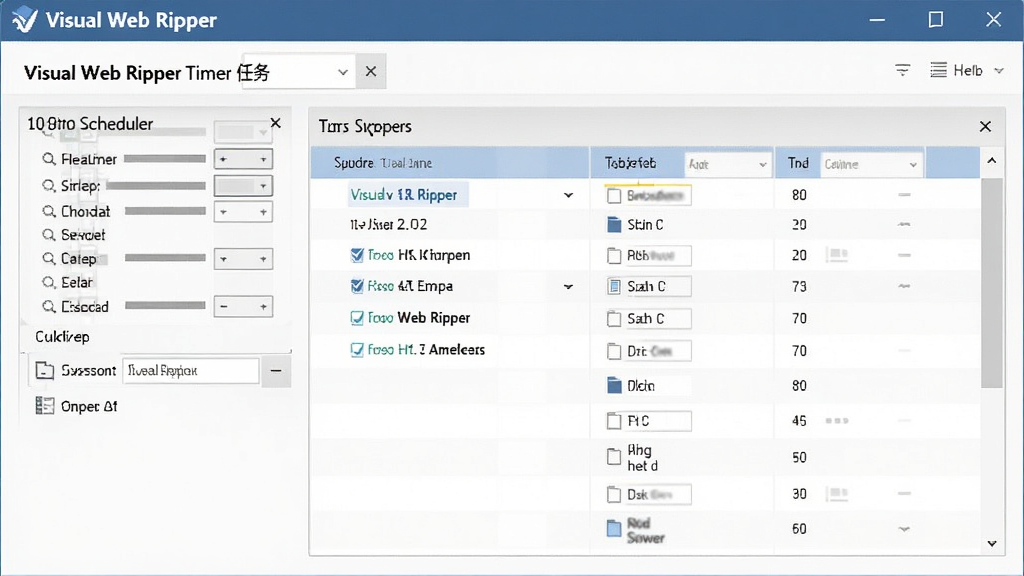The image size is (1024, 576).
Task: Click the Onper At list icon
Action: click(44, 406)
